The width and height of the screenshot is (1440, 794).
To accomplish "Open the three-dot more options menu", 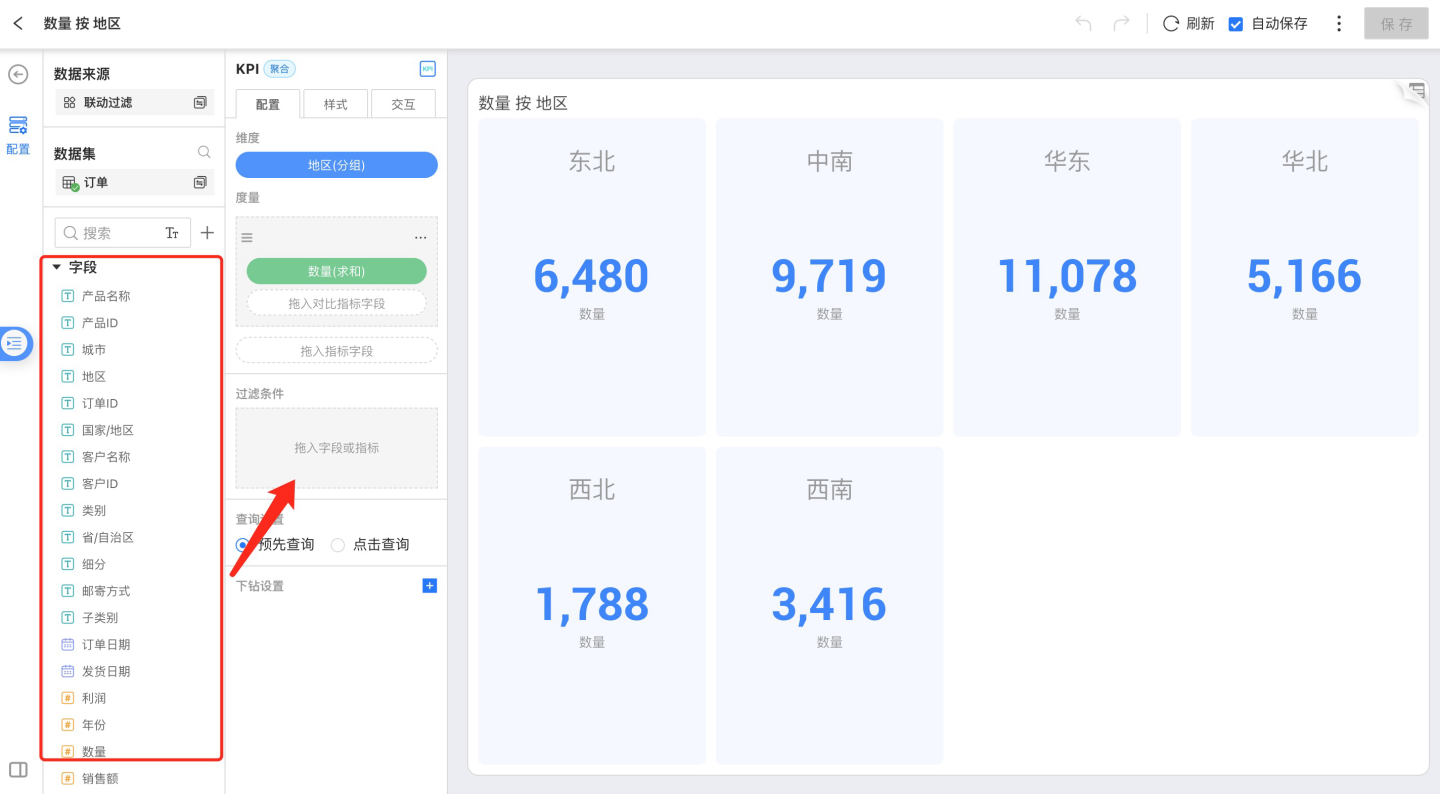I will (x=1339, y=23).
